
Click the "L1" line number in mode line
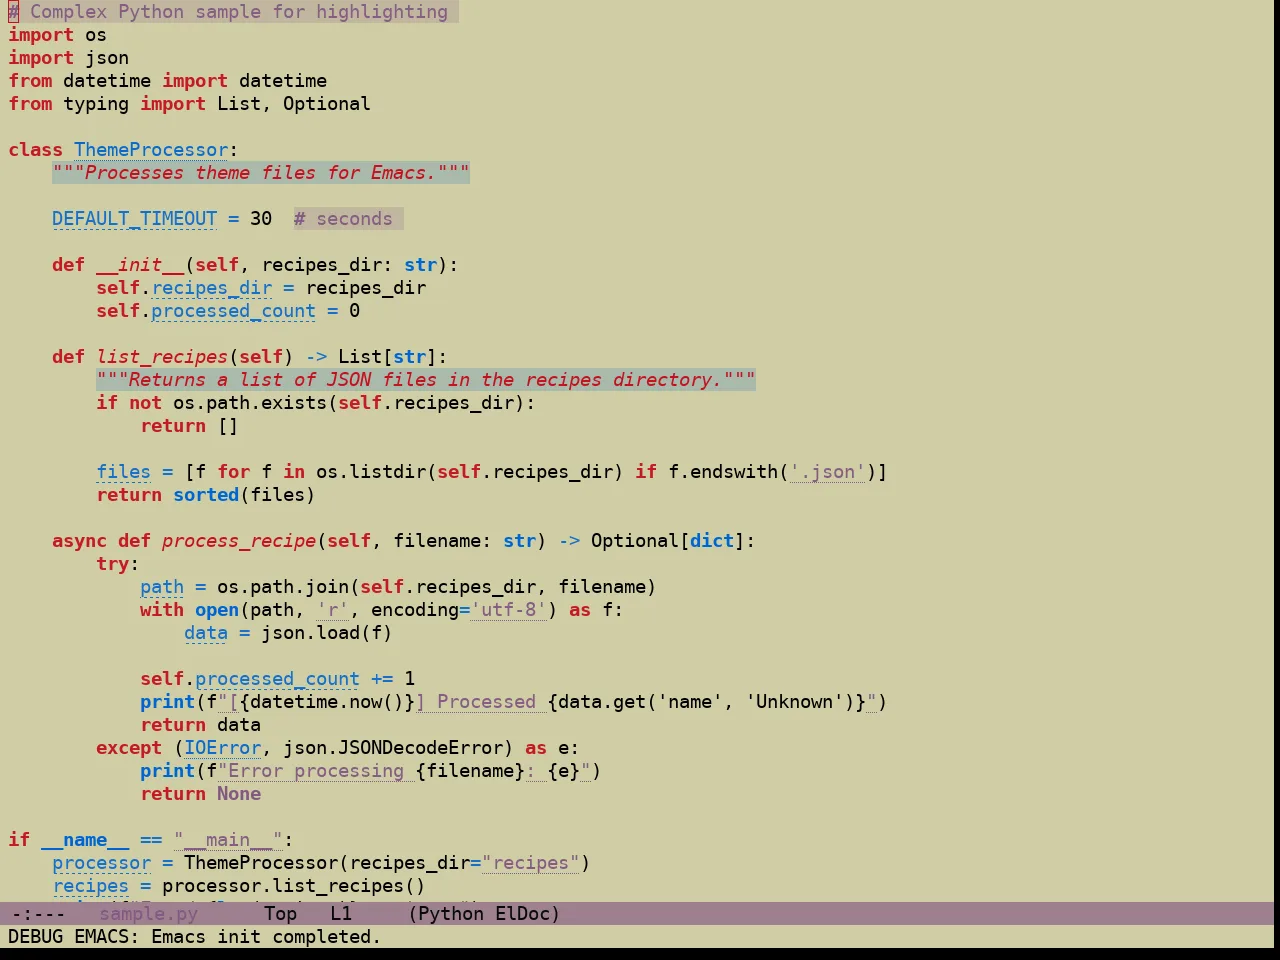point(341,914)
